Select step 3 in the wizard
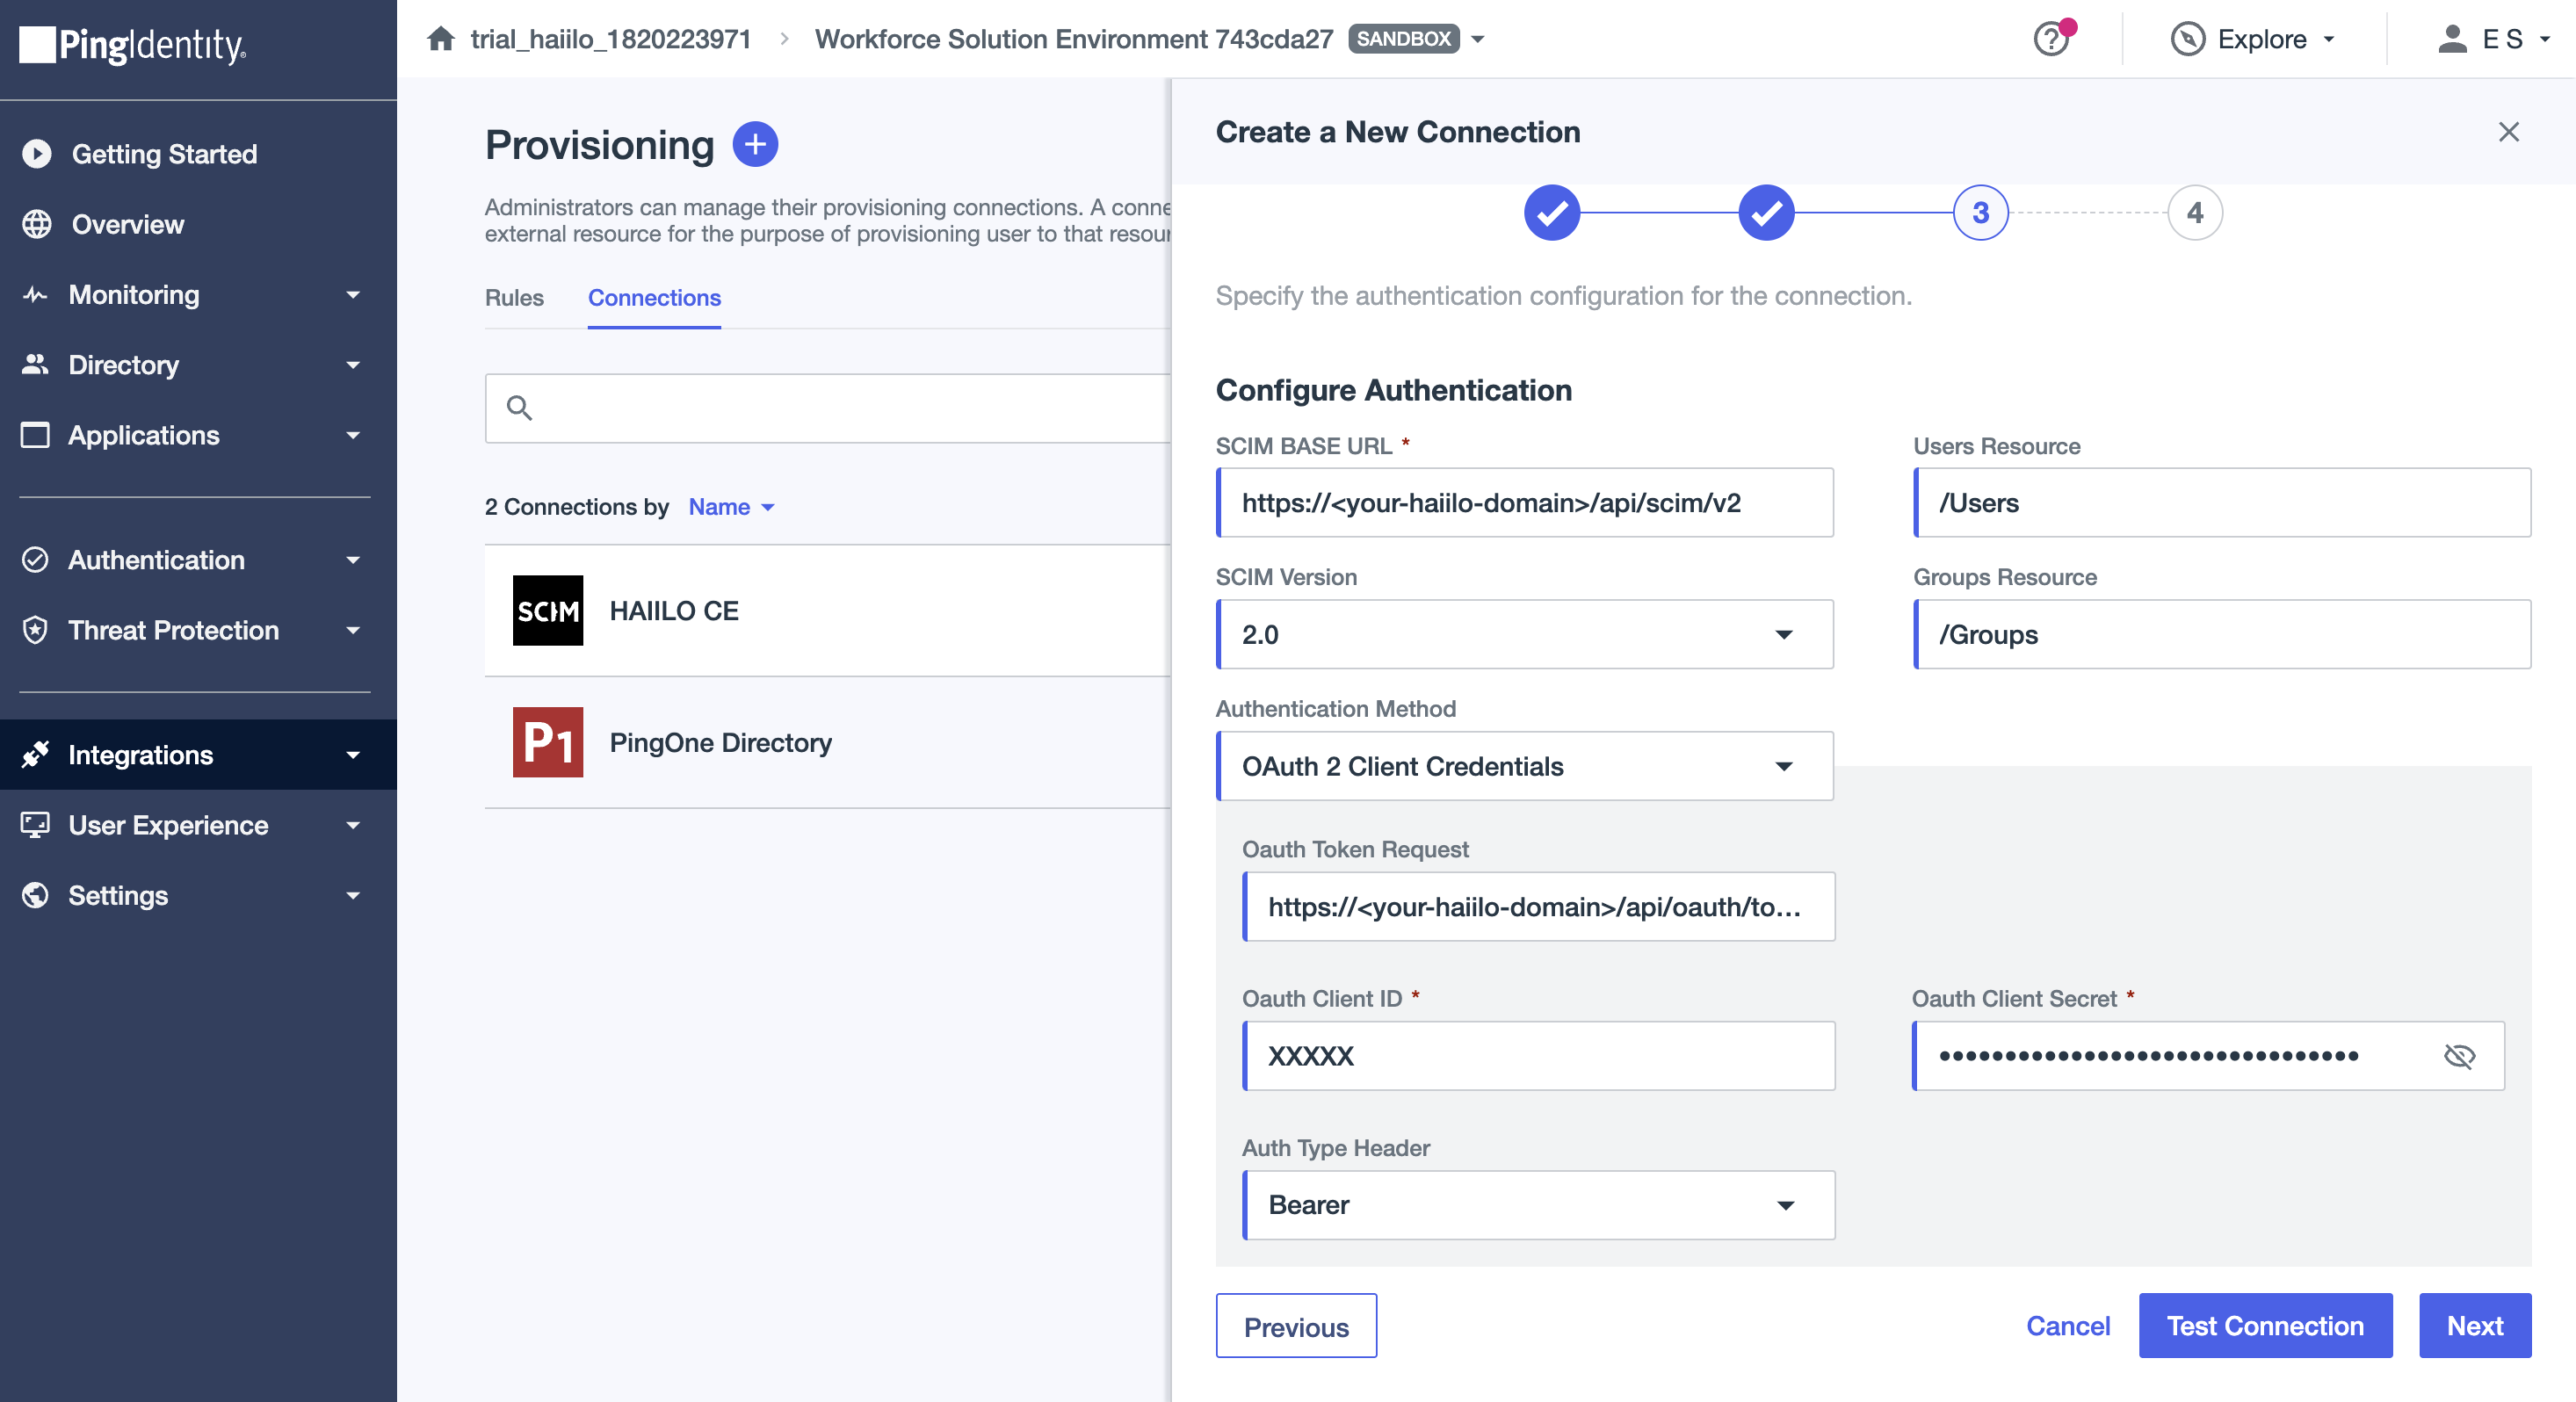 tap(1981, 213)
